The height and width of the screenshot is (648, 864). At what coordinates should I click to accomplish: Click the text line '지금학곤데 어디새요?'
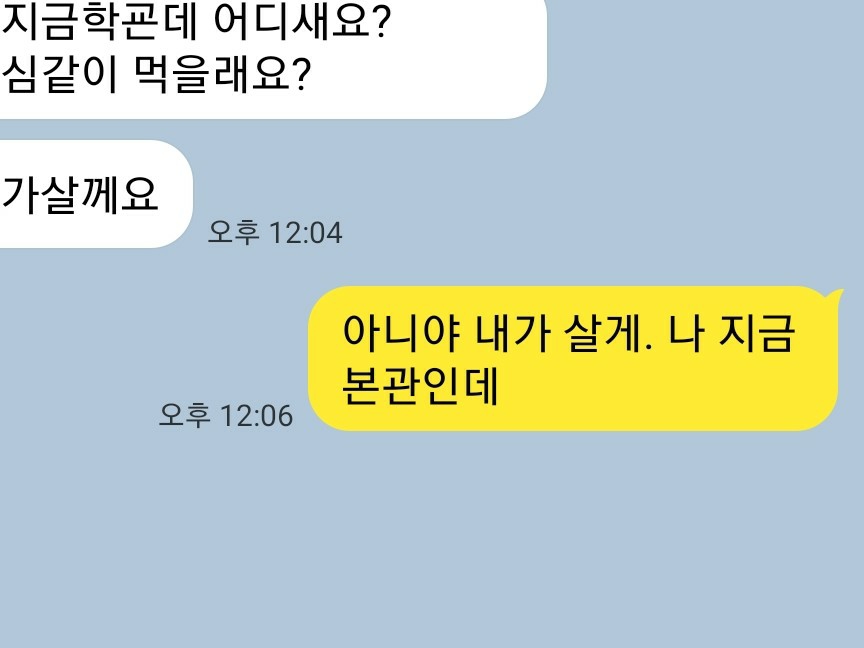(x=196, y=22)
